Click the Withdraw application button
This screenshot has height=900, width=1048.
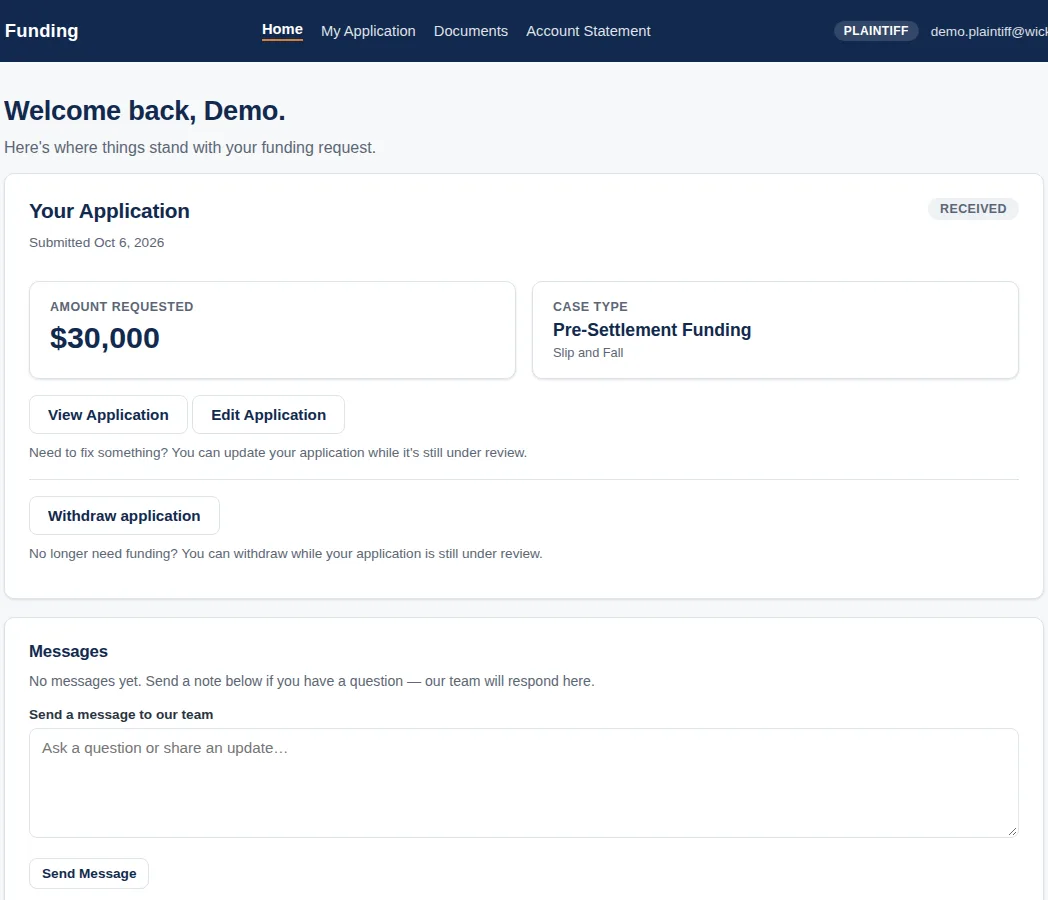pos(124,516)
